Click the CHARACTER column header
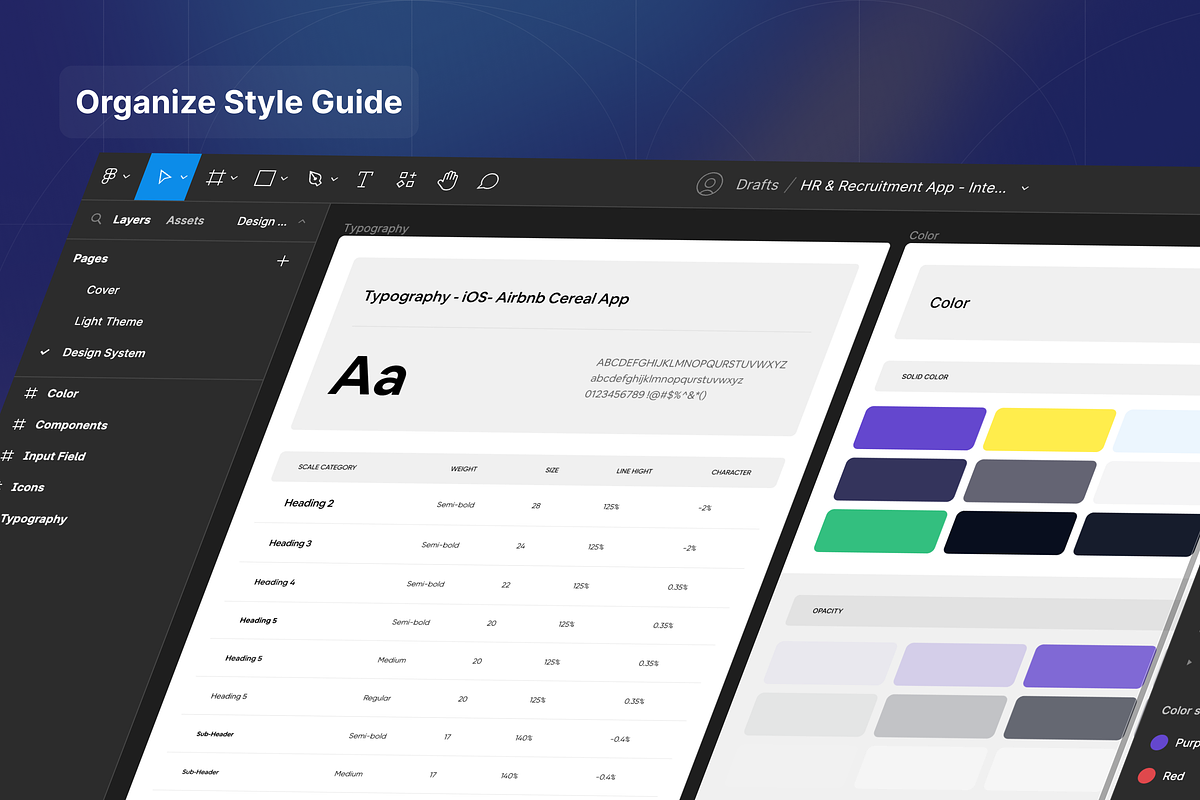1200x800 pixels. coord(731,472)
